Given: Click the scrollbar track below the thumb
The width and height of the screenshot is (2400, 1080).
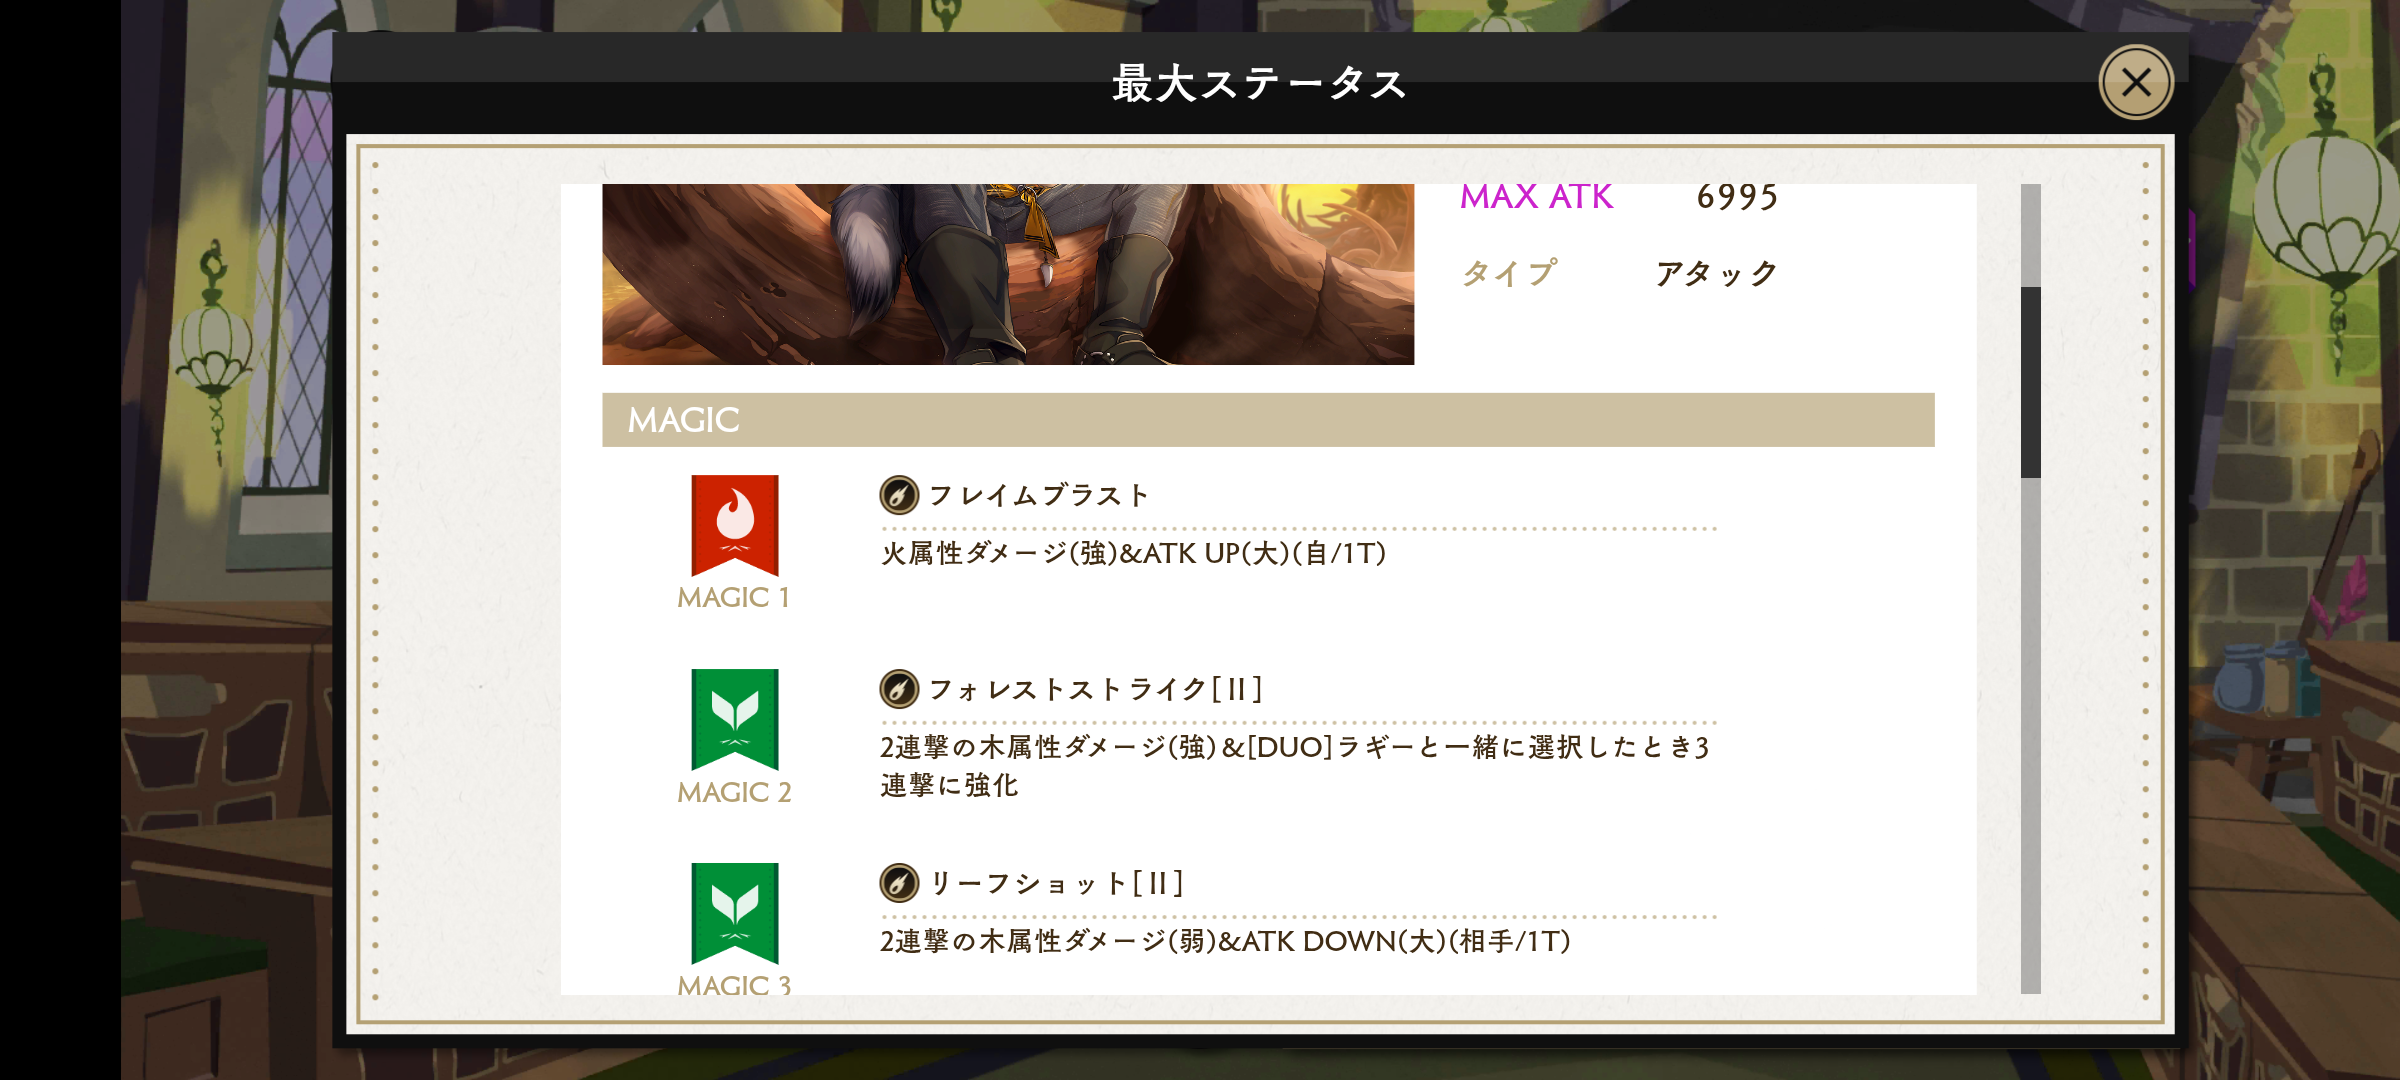Looking at the screenshot, I should pos(2030,735).
